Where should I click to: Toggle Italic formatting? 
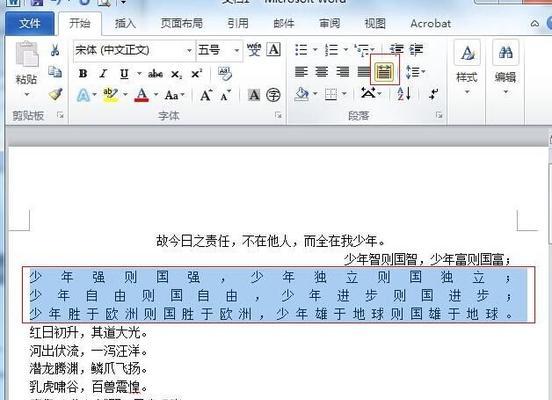(x=103, y=74)
